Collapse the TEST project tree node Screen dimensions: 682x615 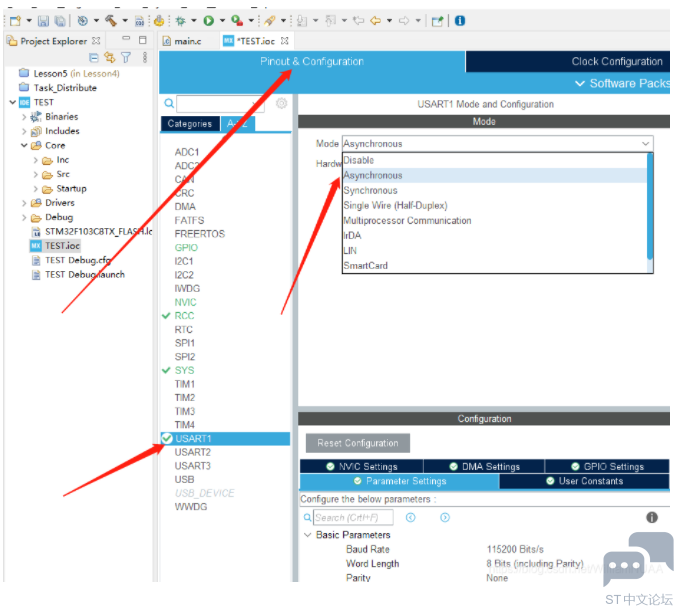(13, 102)
